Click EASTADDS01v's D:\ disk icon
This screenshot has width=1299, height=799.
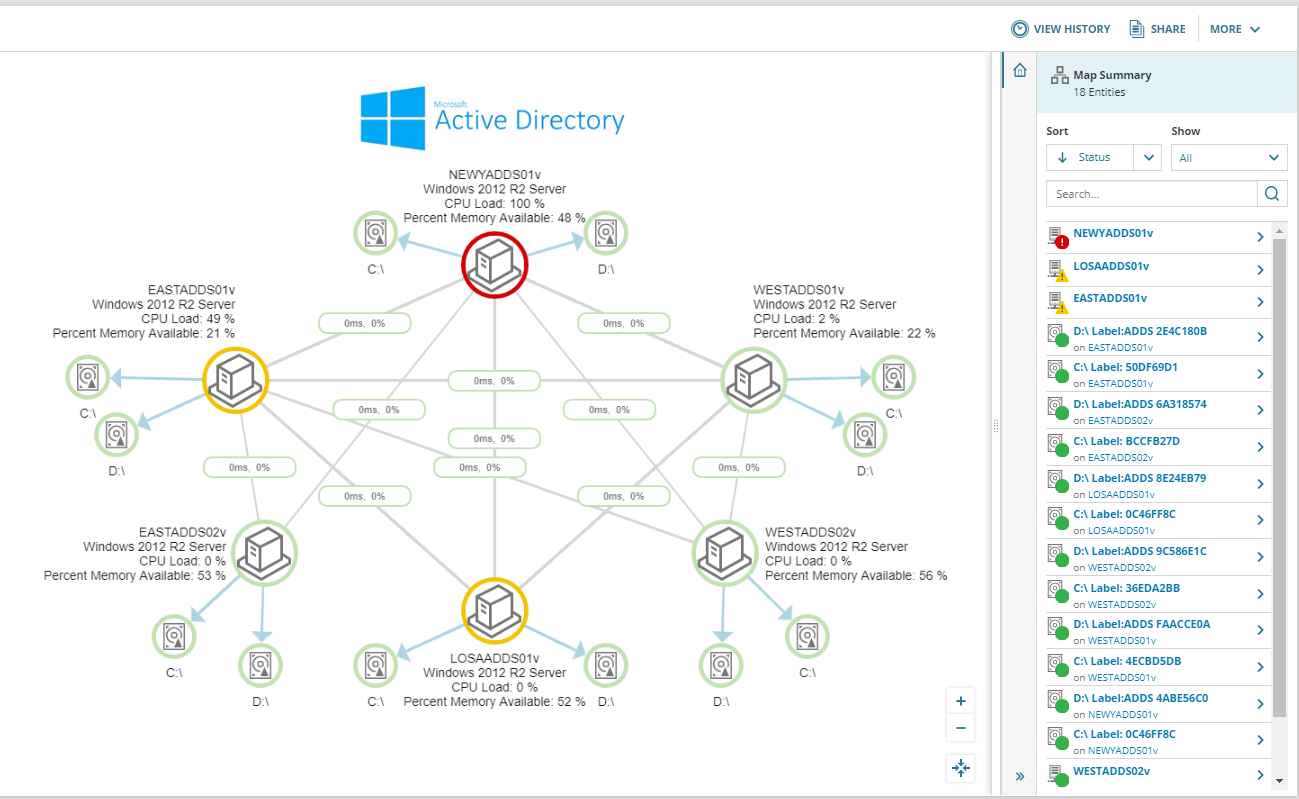coord(117,434)
